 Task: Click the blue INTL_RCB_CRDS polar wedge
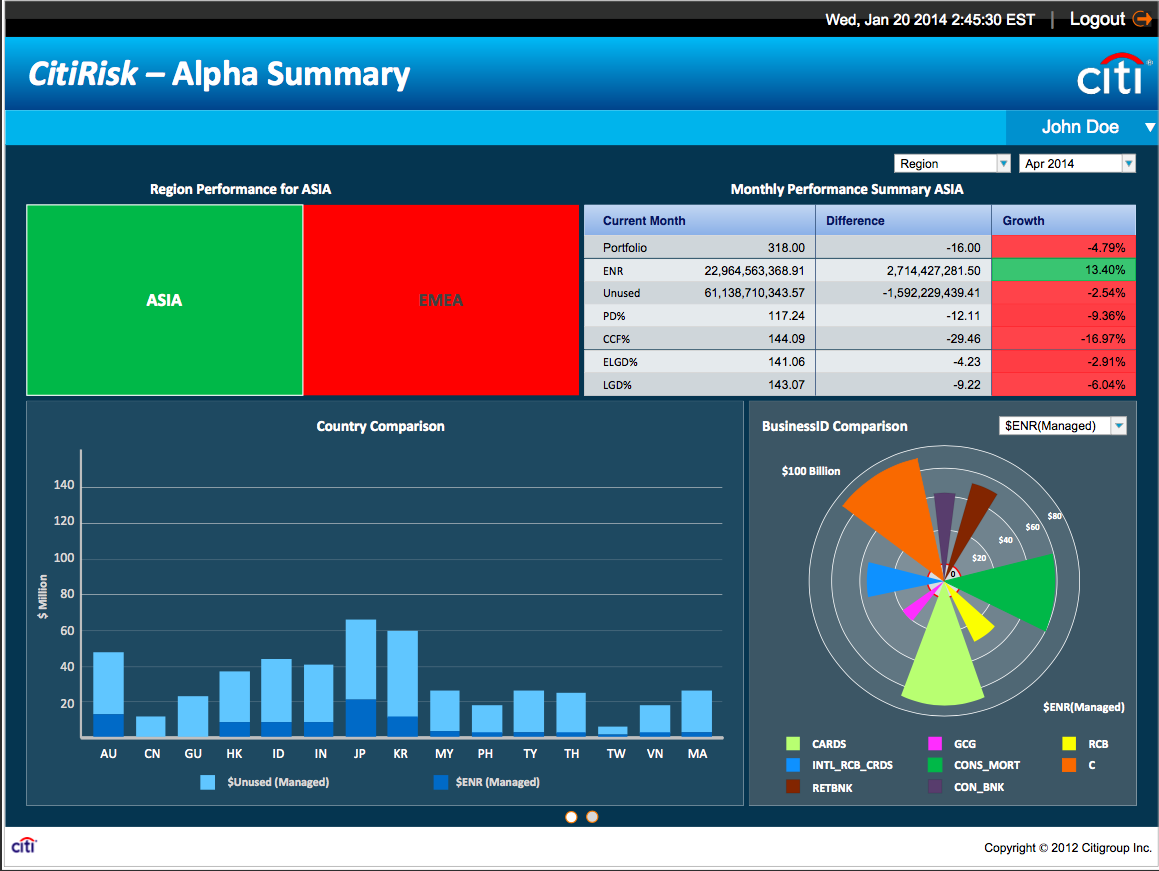[896, 578]
